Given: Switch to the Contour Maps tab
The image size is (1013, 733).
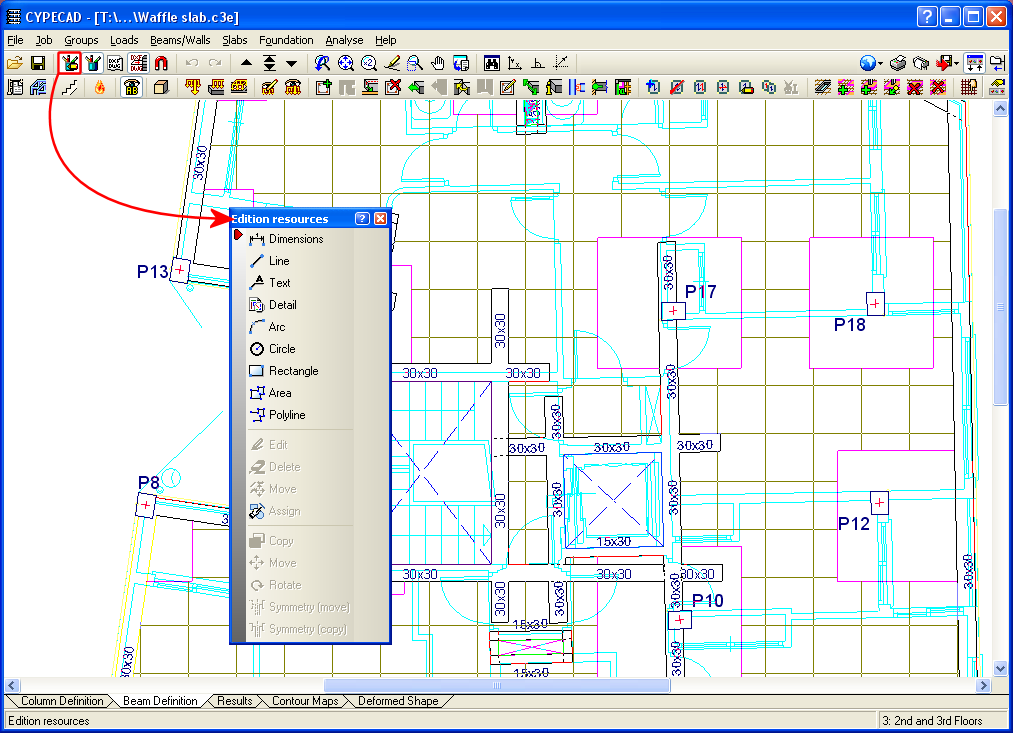Looking at the screenshot, I should click(x=304, y=701).
